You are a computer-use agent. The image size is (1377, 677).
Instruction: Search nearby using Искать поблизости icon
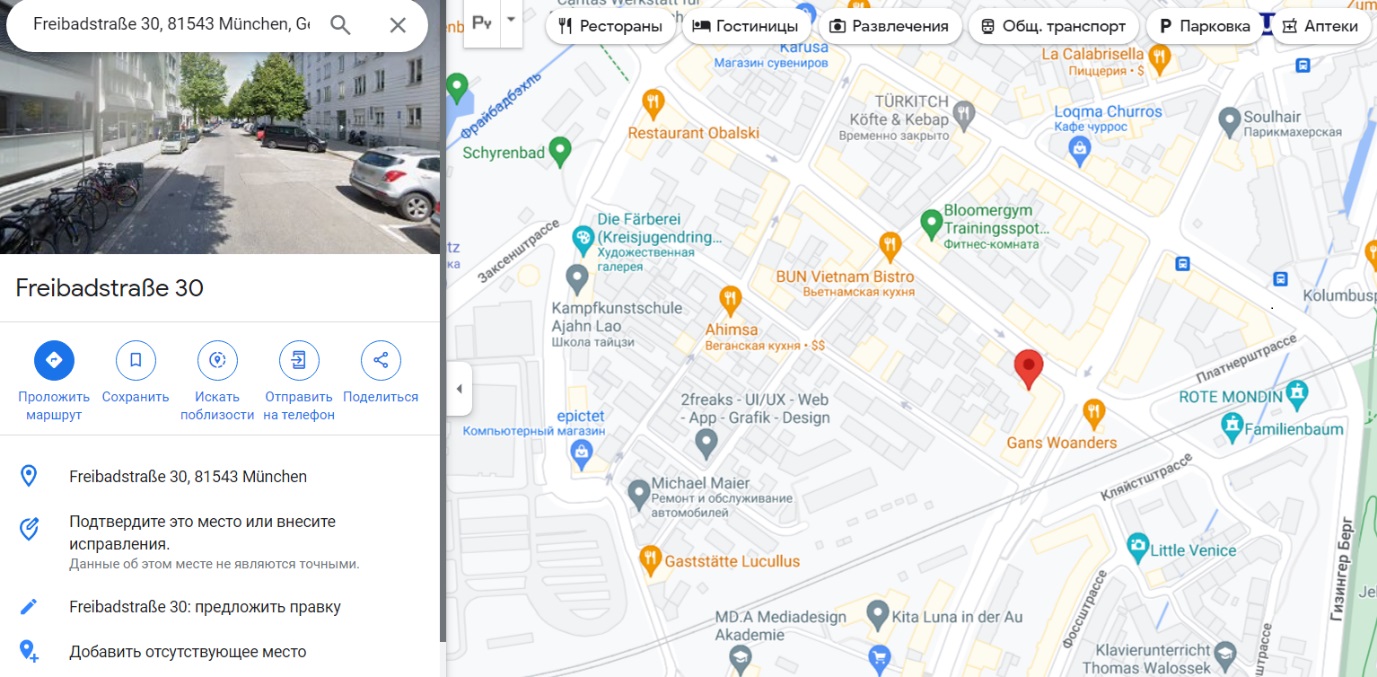[217, 360]
